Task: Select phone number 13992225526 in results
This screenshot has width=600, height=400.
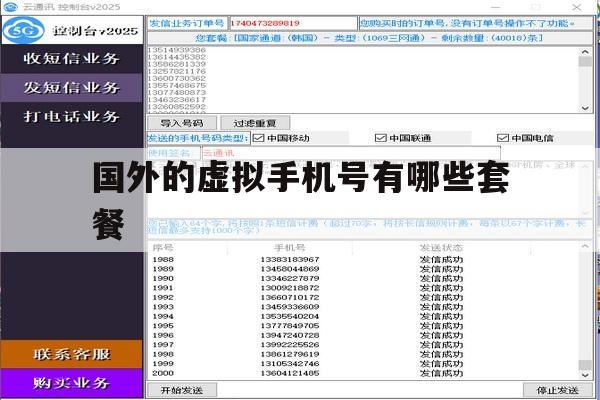Action: [x=290, y=345]
